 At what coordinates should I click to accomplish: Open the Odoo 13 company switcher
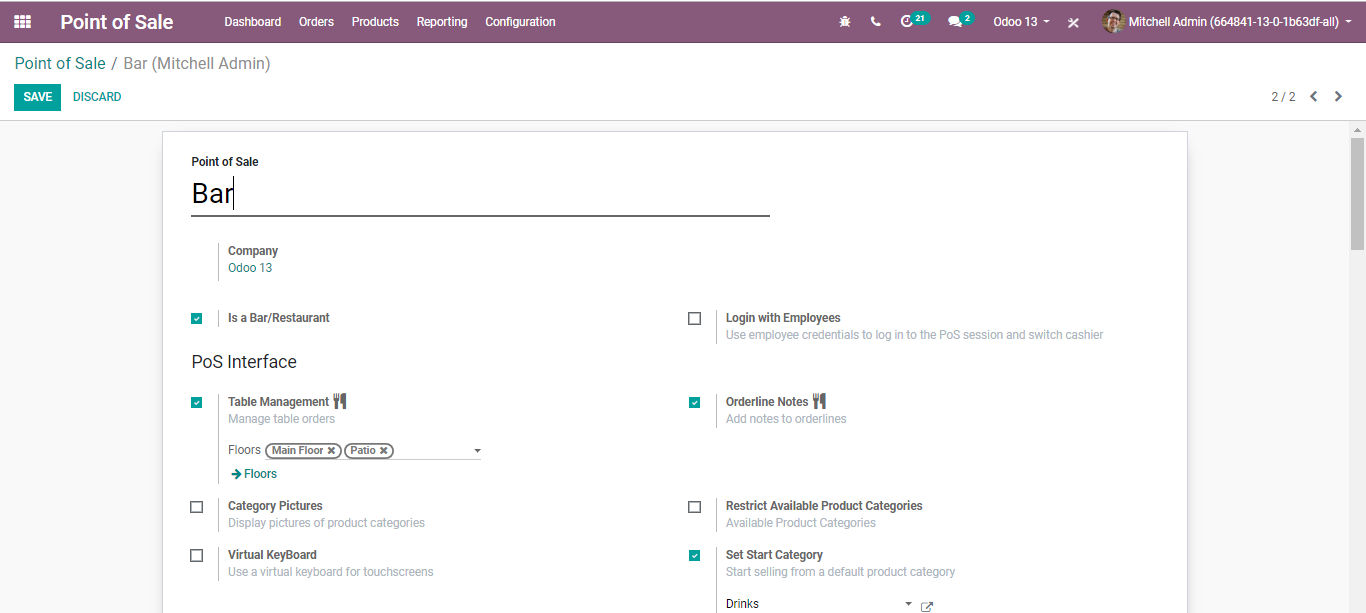tap(1021, 21)
